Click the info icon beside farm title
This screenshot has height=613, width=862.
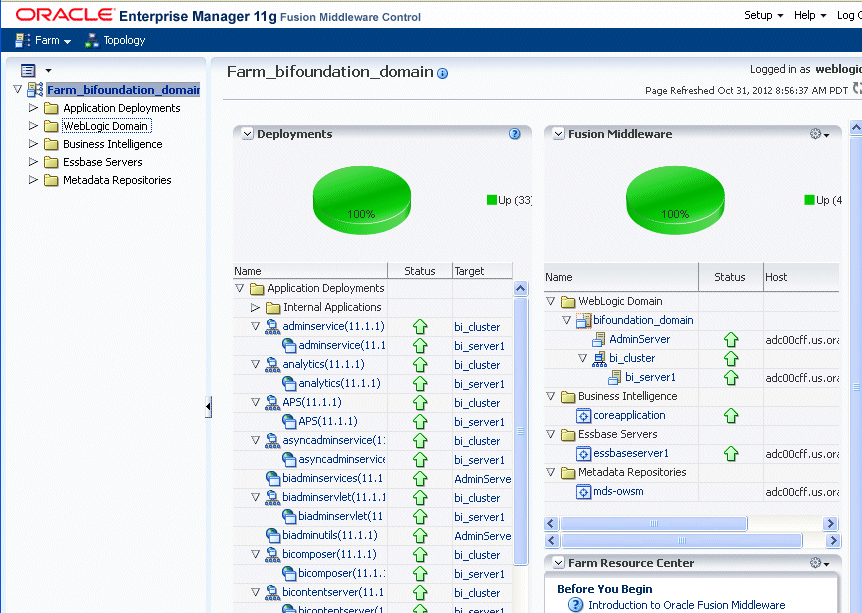442,73
